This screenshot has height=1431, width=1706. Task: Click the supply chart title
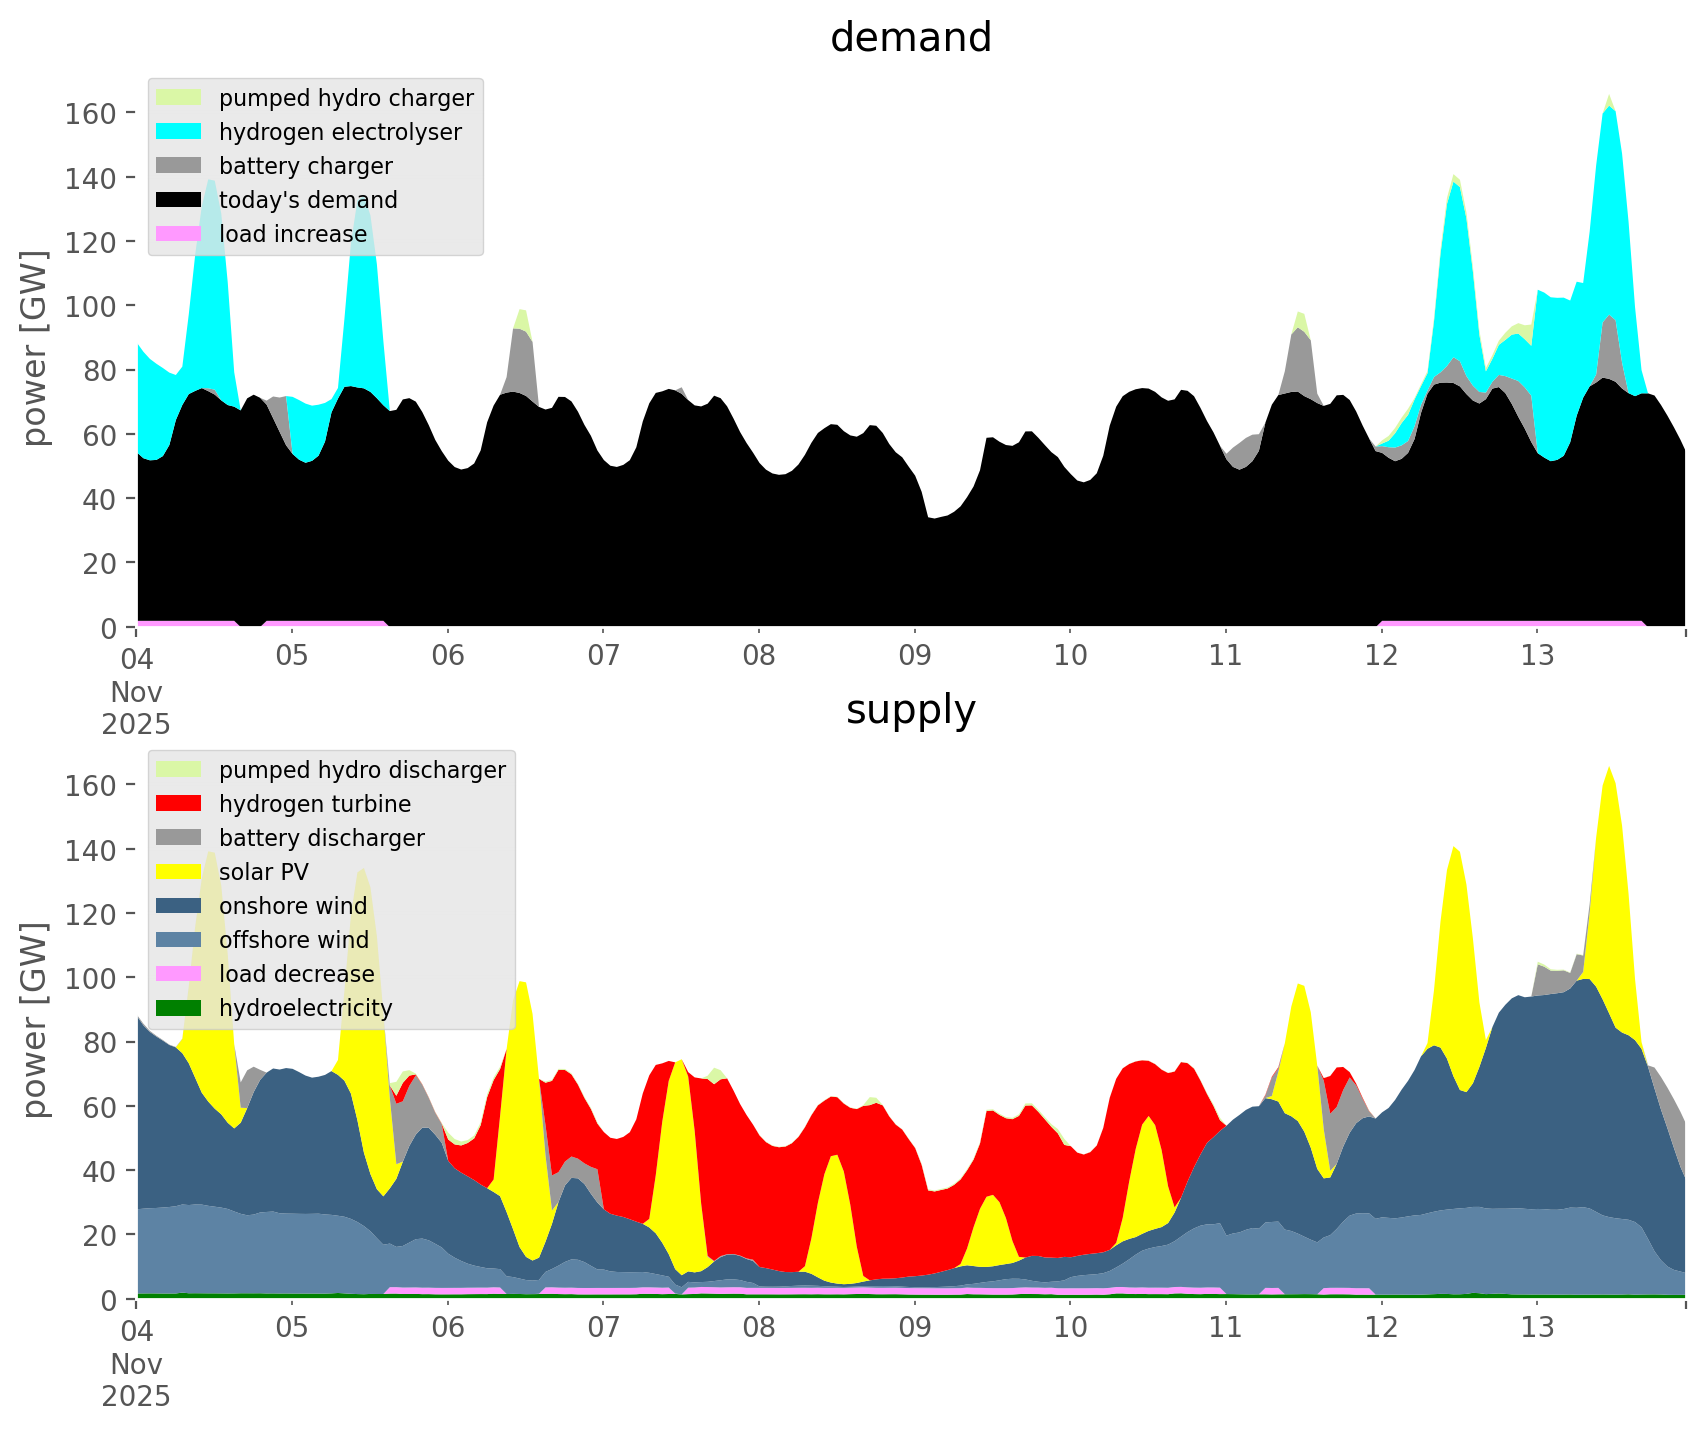pos(910,710)
